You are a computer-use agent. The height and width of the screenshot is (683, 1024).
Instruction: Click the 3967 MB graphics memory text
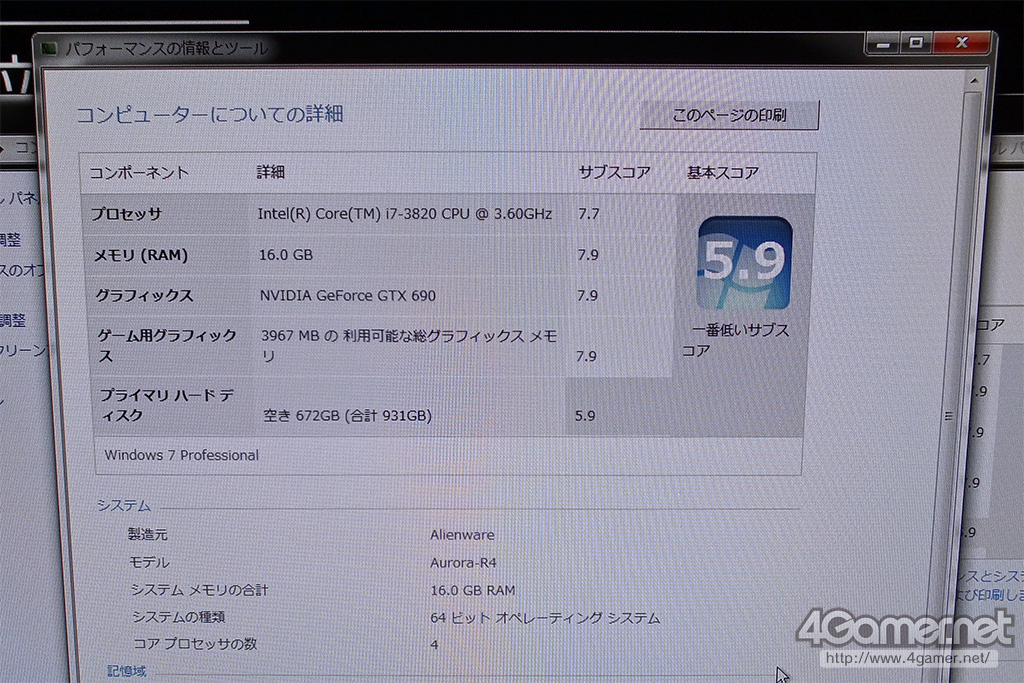[409, 346]
